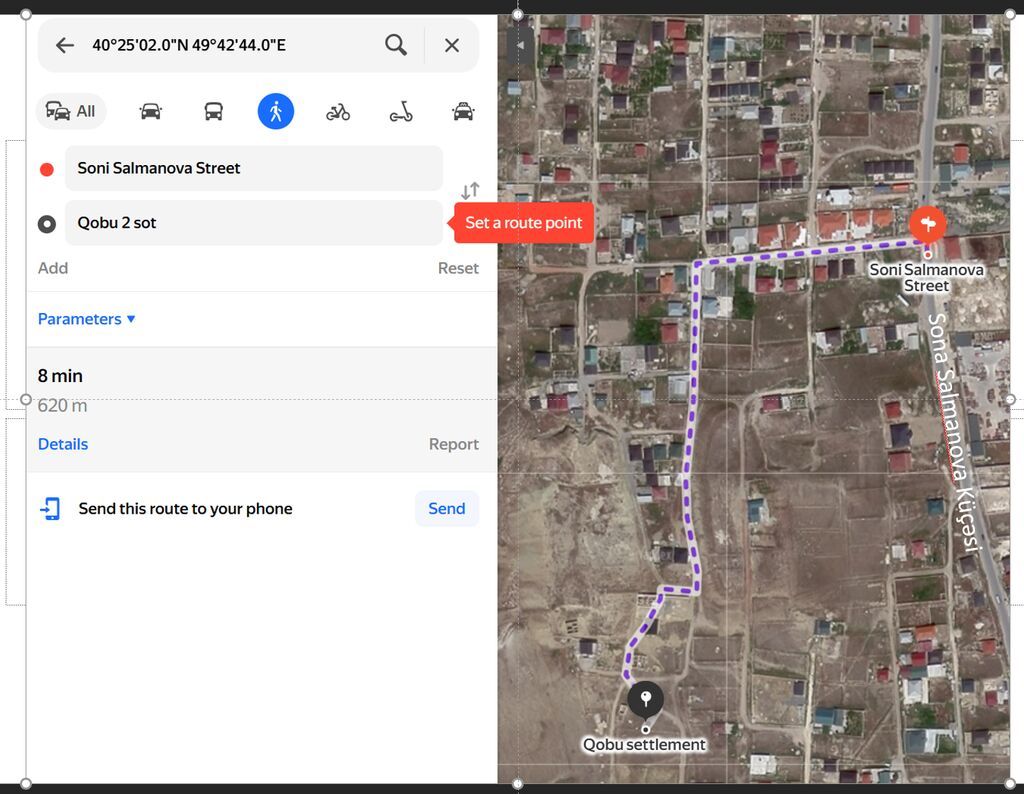Click the search magnifier icon
Viewport: 1024px width, 794px height.
click(x=396, y=45)
